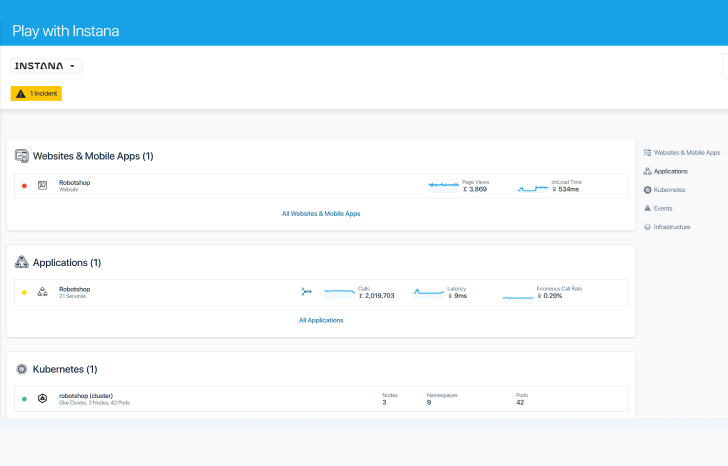Click the Latency sparkline chart

click(x=429, y=292)
